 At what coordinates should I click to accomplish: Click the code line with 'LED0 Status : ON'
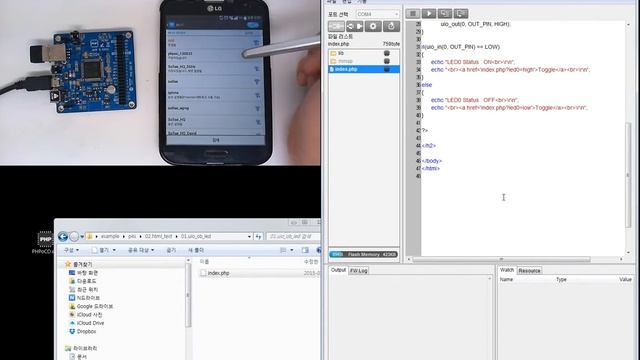[473, 62]
